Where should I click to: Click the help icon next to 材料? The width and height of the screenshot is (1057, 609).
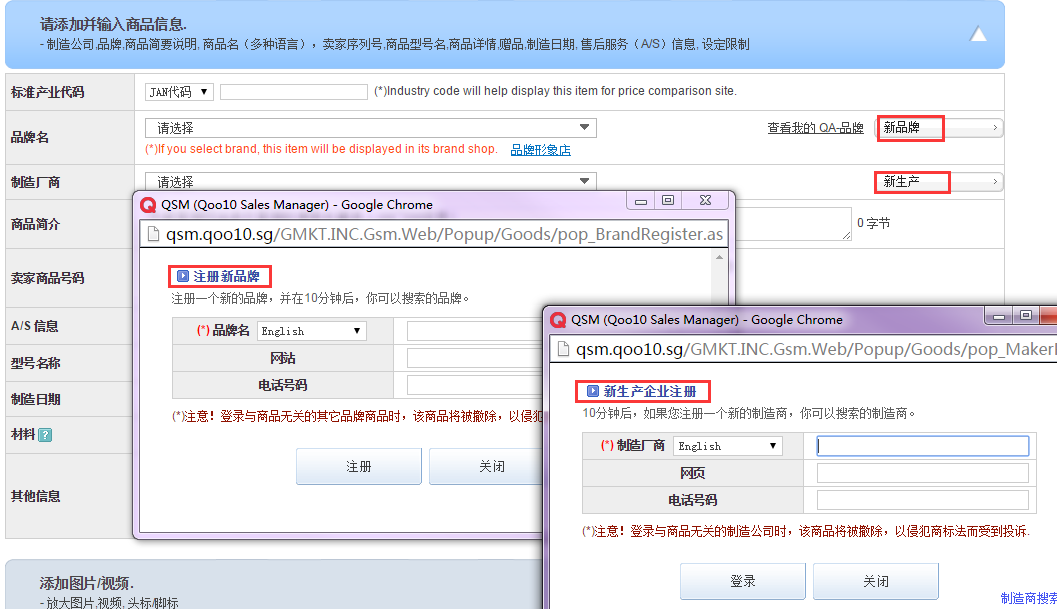(x=45, y=435)
